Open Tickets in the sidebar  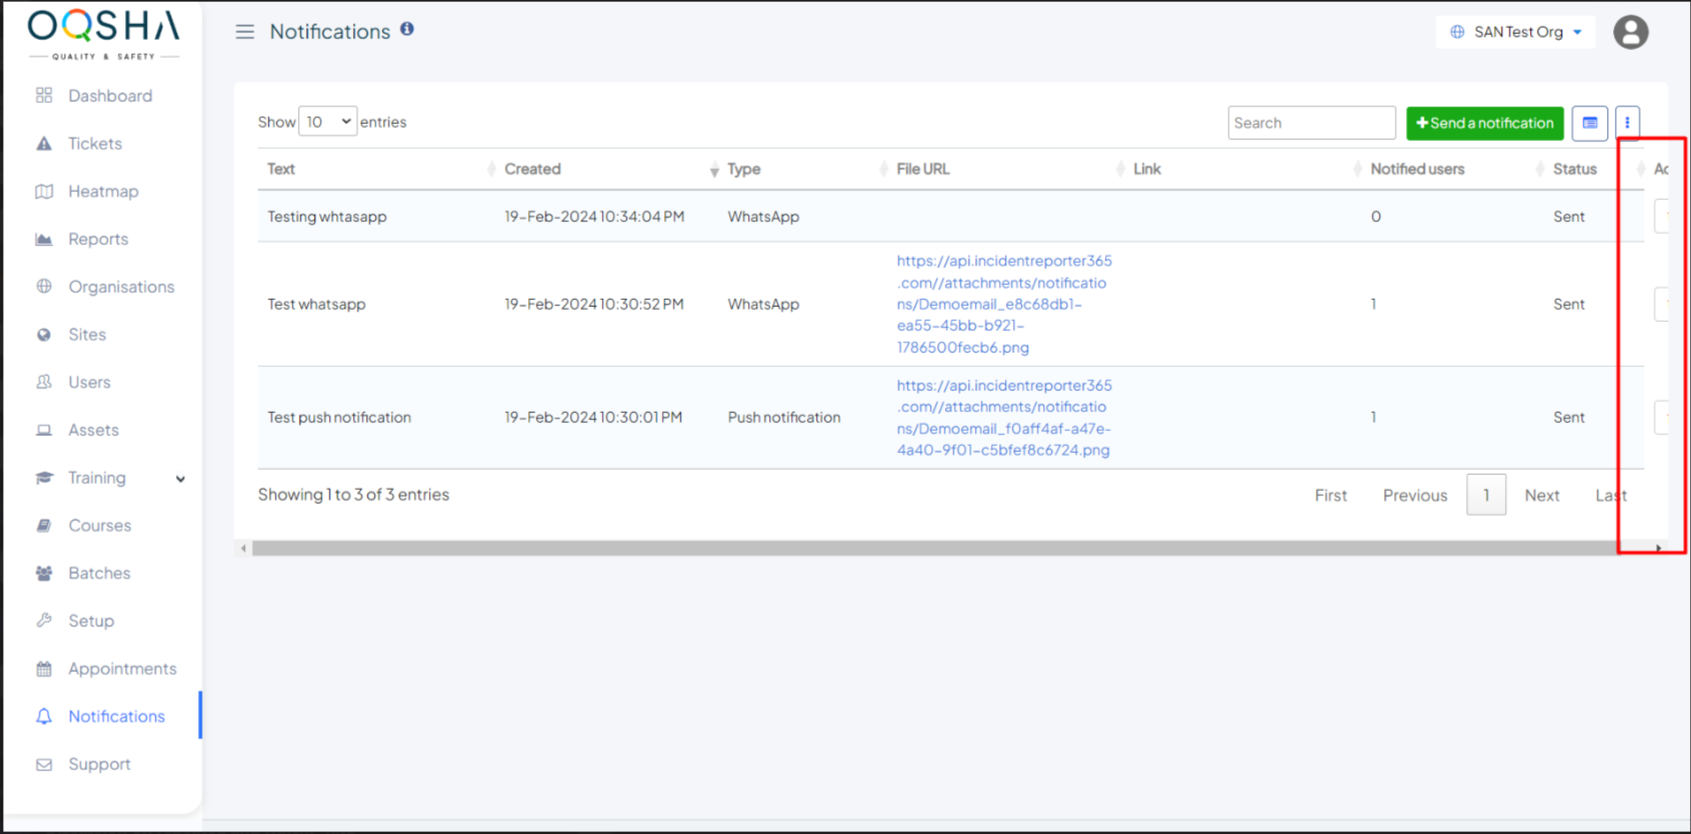(x=95, y=144)
